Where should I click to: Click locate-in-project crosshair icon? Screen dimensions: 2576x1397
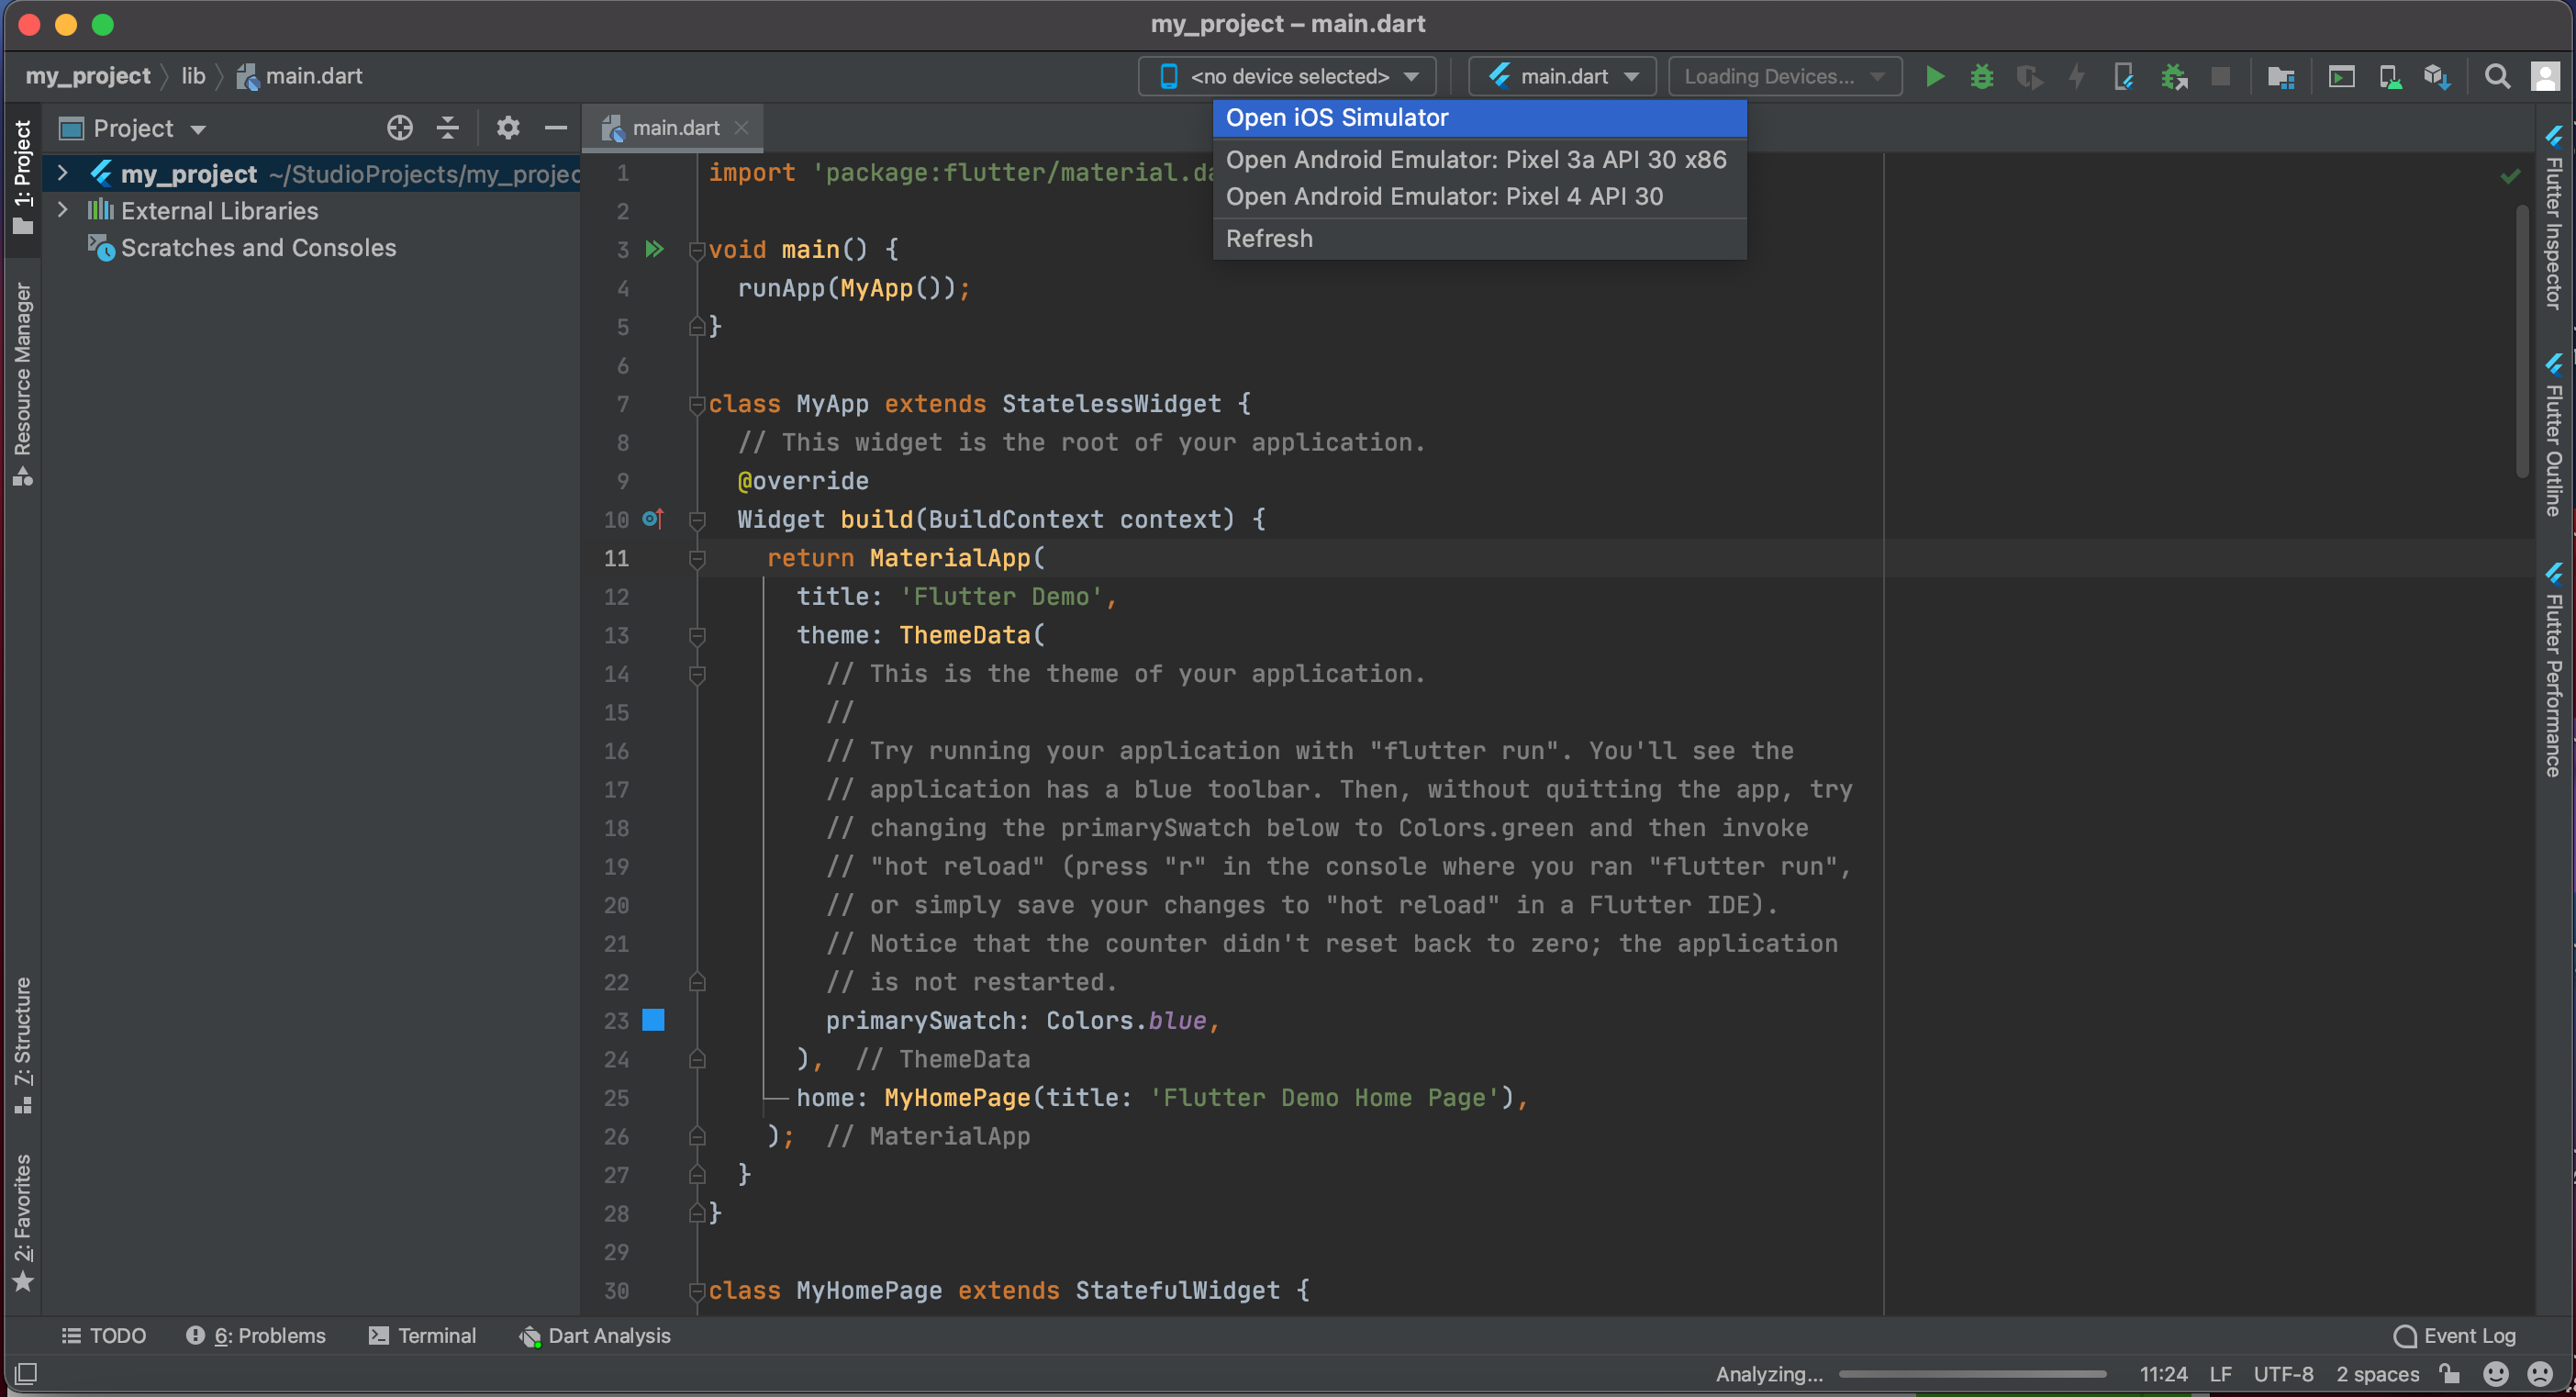click(400, 128)
